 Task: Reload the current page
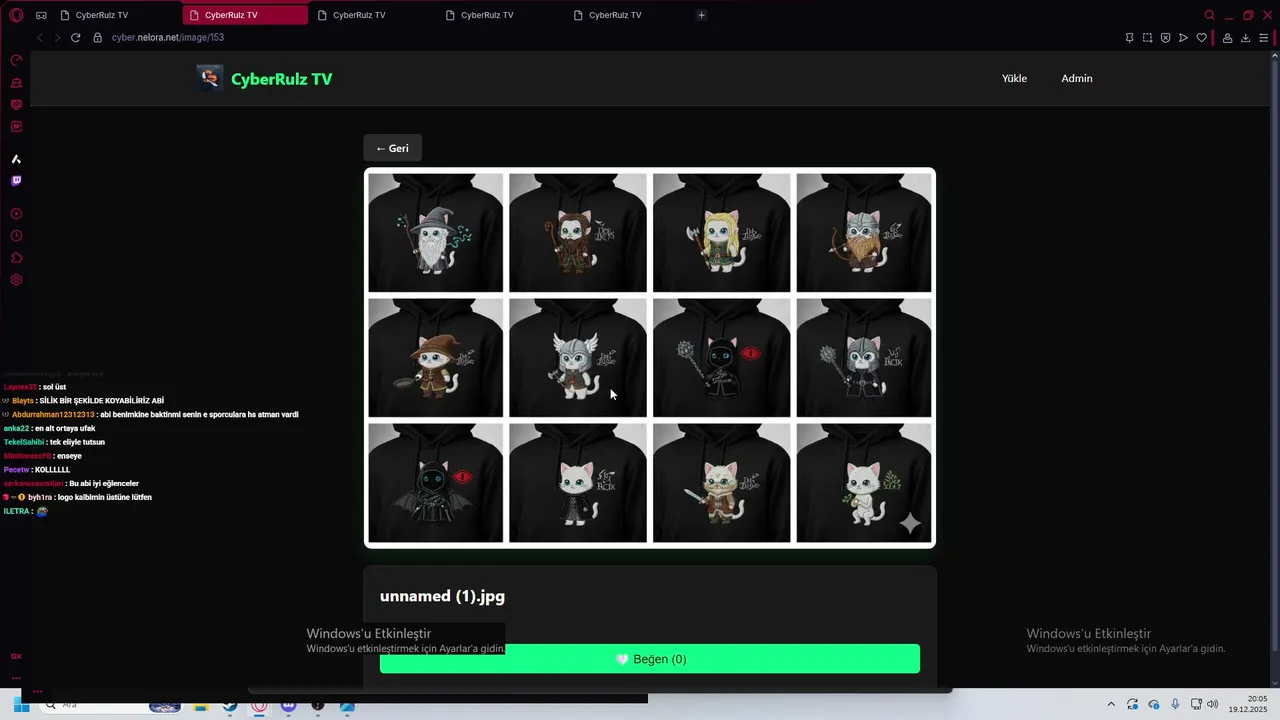(x=75, y=37)
